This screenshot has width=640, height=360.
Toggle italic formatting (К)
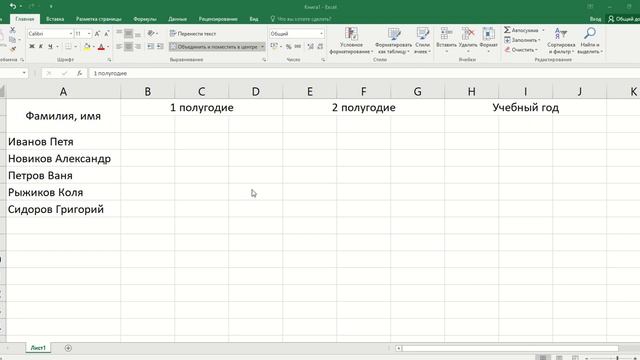coord(41,47)
